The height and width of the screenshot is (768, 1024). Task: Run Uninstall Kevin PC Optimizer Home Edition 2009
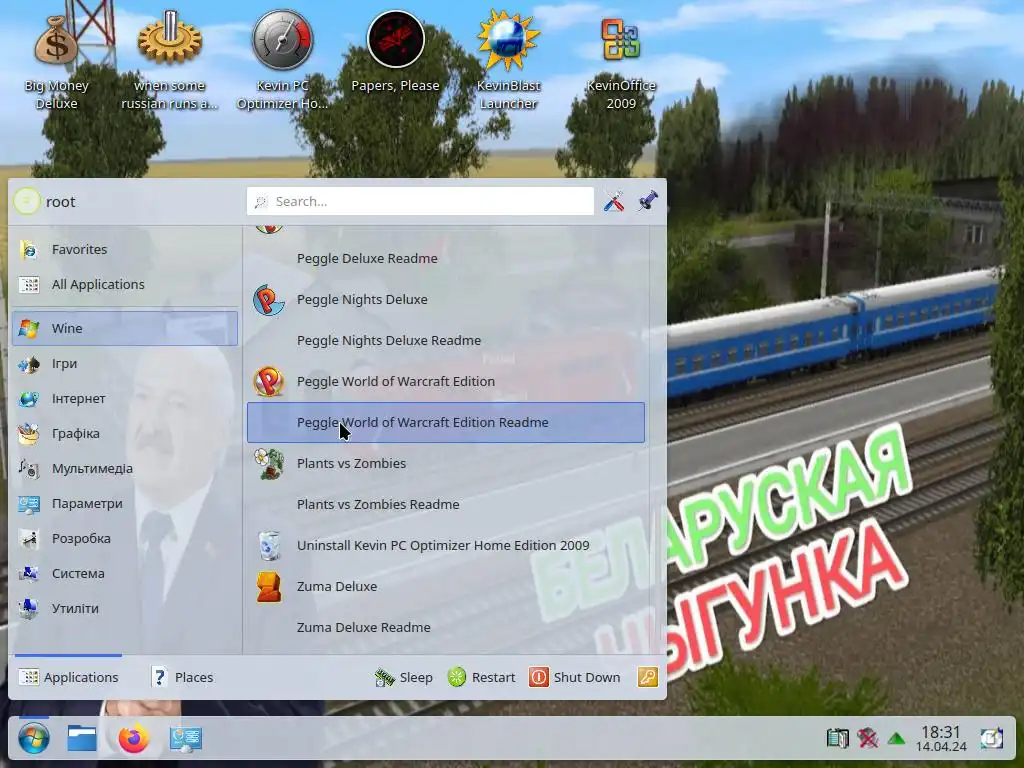point(445,545)
